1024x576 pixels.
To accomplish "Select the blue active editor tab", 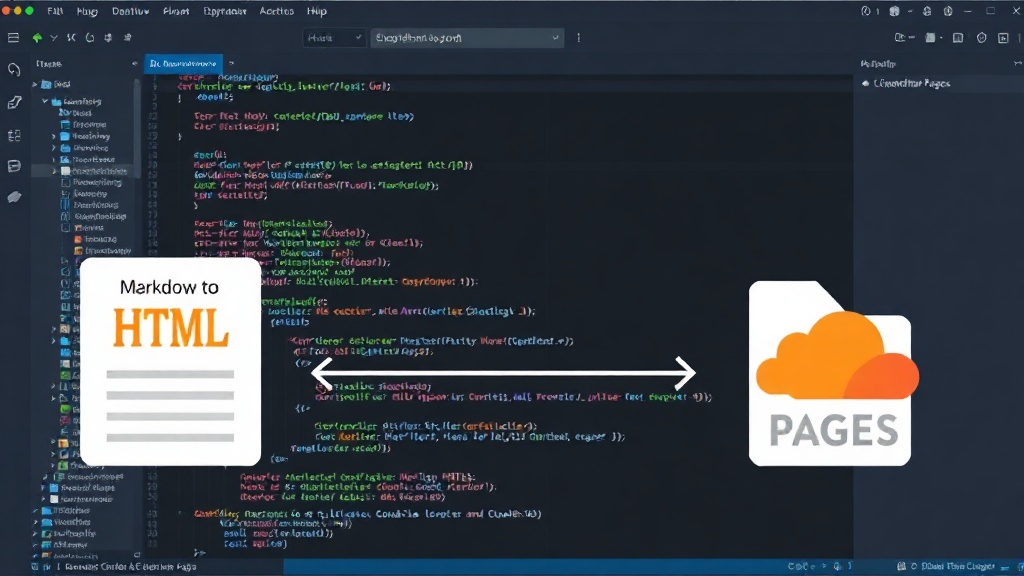I will 184,63.
